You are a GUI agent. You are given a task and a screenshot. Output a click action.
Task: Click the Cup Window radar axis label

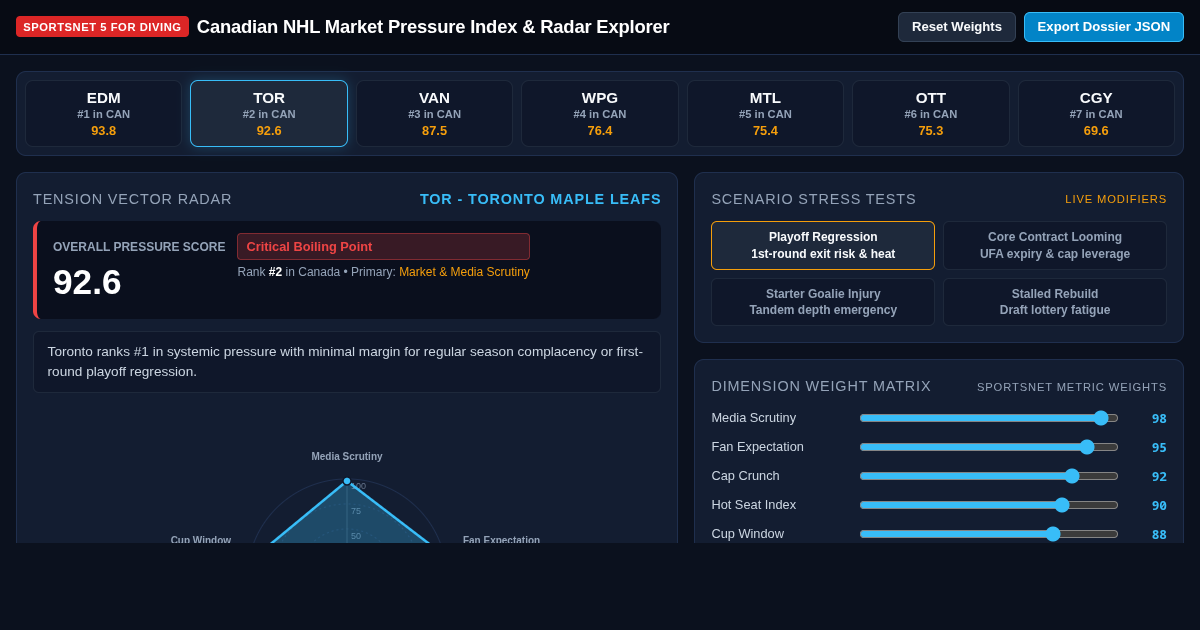(x=201, y=540)
